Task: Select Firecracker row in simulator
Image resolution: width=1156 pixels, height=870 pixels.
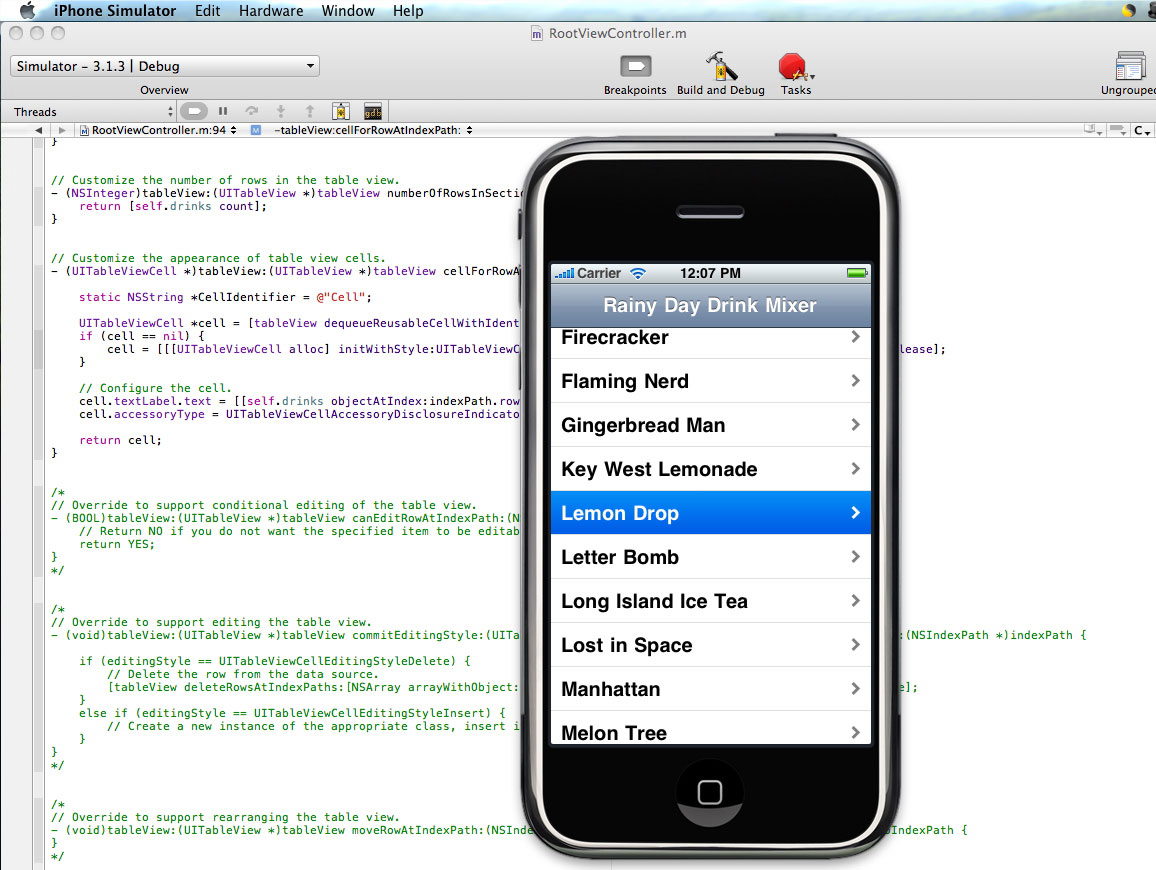Action: click(x=711, y=343)
